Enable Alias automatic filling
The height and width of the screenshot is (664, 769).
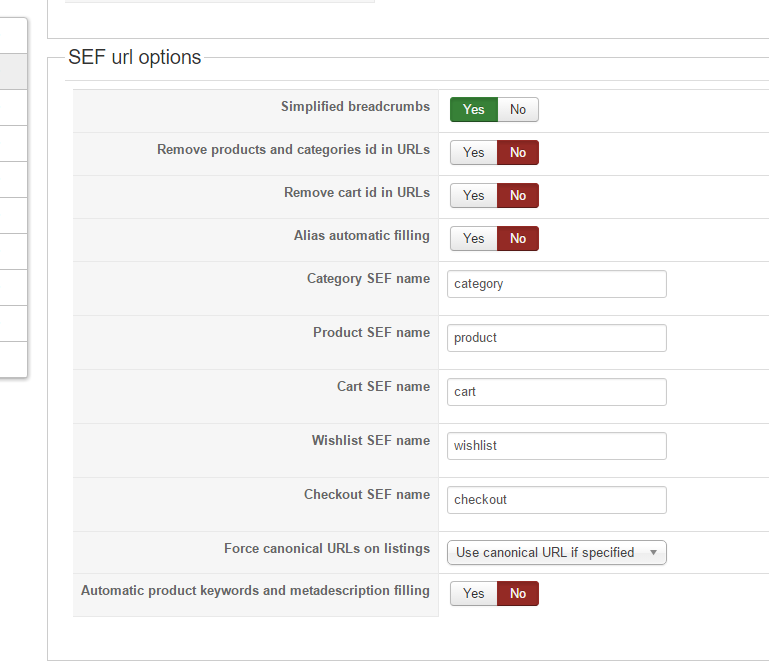[474, 238]
